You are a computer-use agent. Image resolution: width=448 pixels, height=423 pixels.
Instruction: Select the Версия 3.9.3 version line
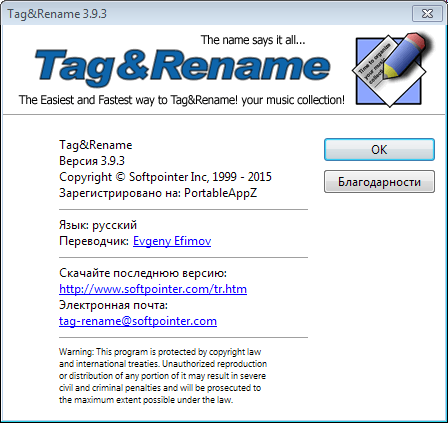[x=92, y=161]
